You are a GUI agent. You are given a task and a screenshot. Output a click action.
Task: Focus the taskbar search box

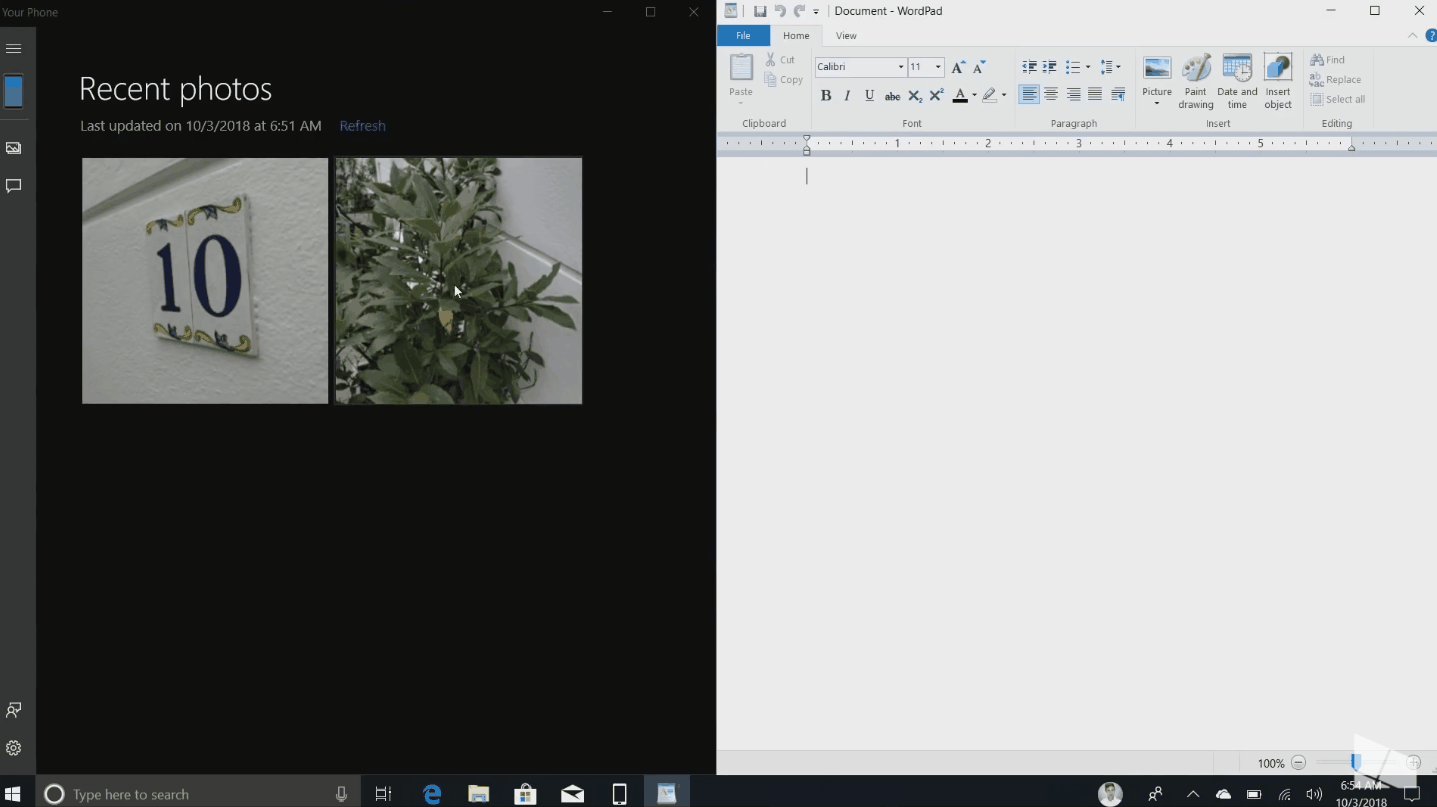(198, 794)
